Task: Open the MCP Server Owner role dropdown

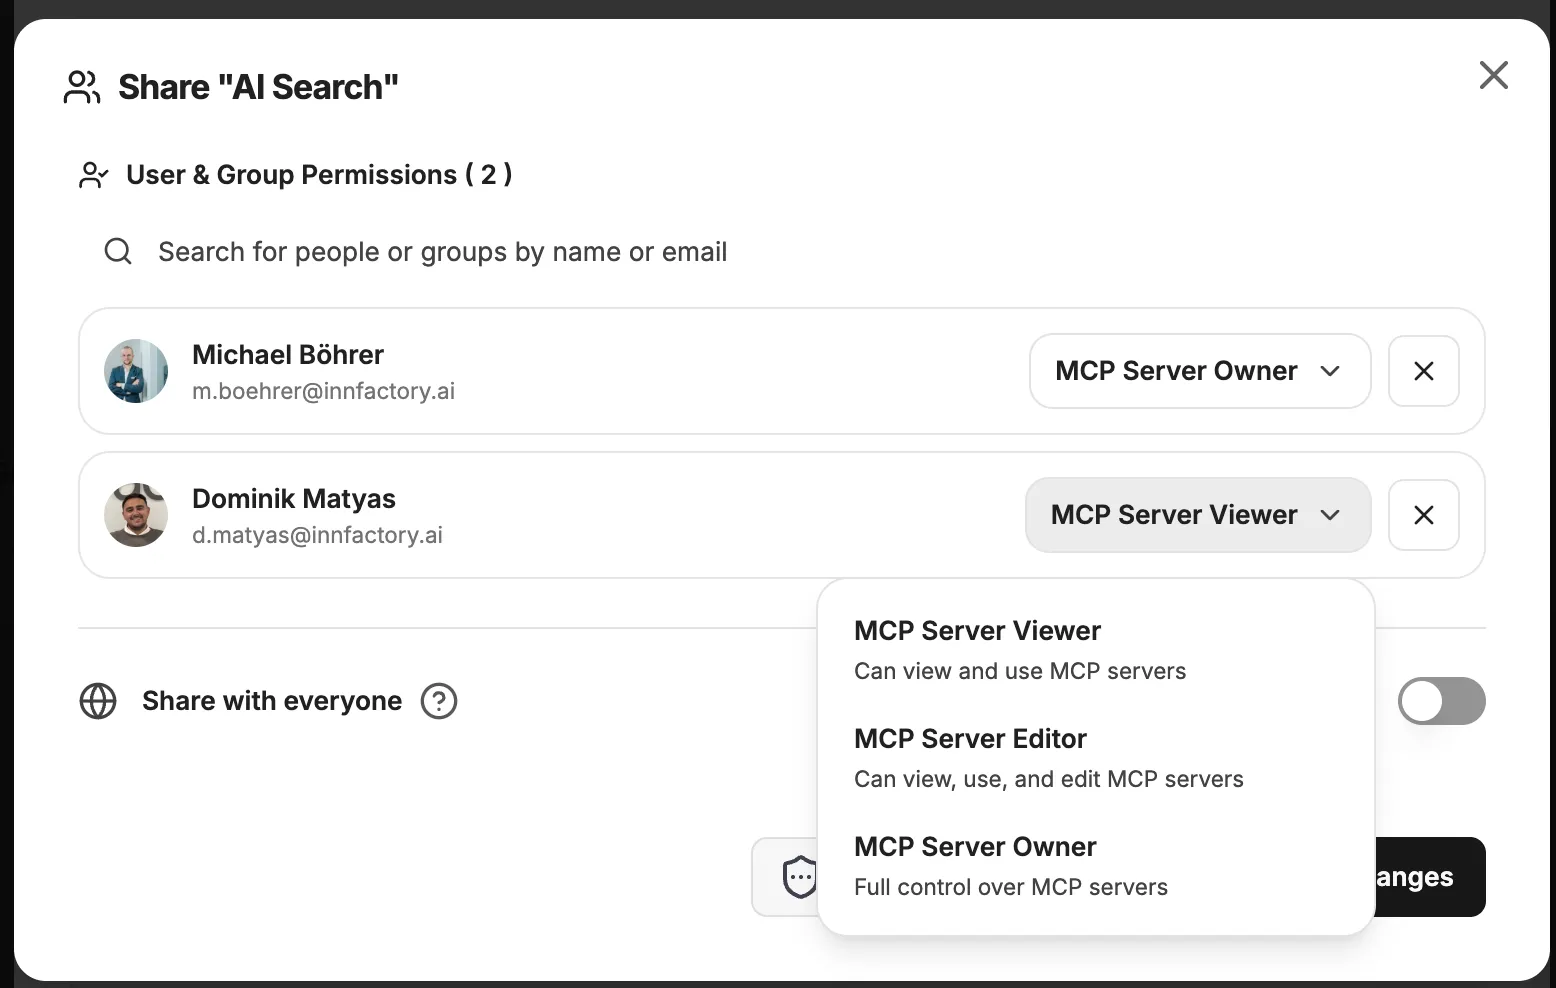Action: click(x=1199, y=371)
